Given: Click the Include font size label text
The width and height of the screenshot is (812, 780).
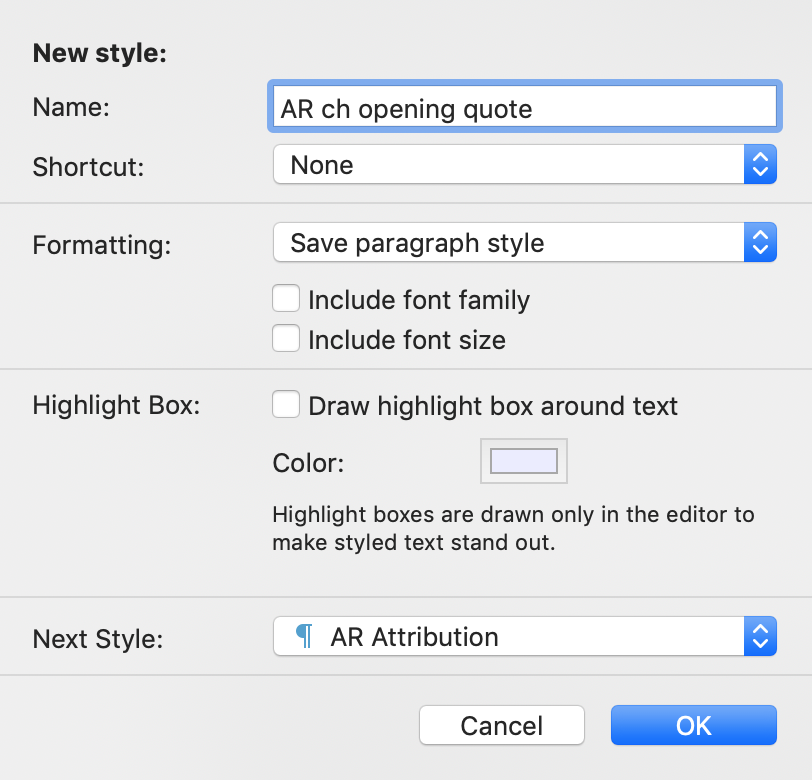Looking at the screenshot, I should click(x=407, y=340).
